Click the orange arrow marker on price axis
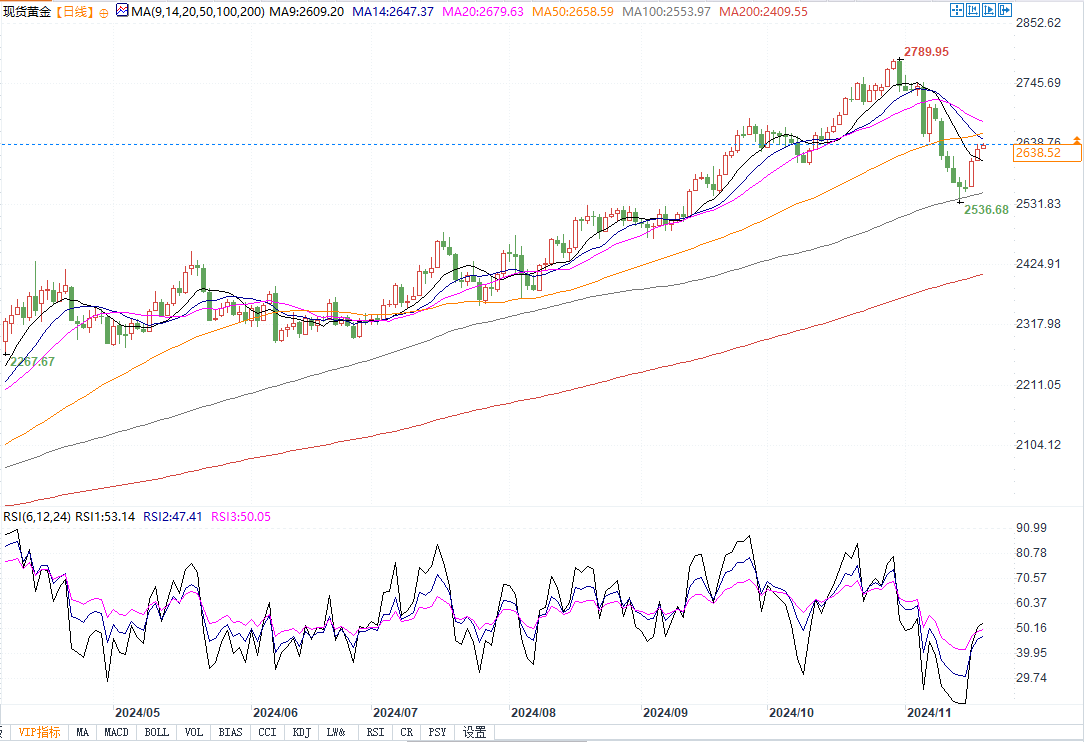1084x742 pixels. coord(1076,139)
